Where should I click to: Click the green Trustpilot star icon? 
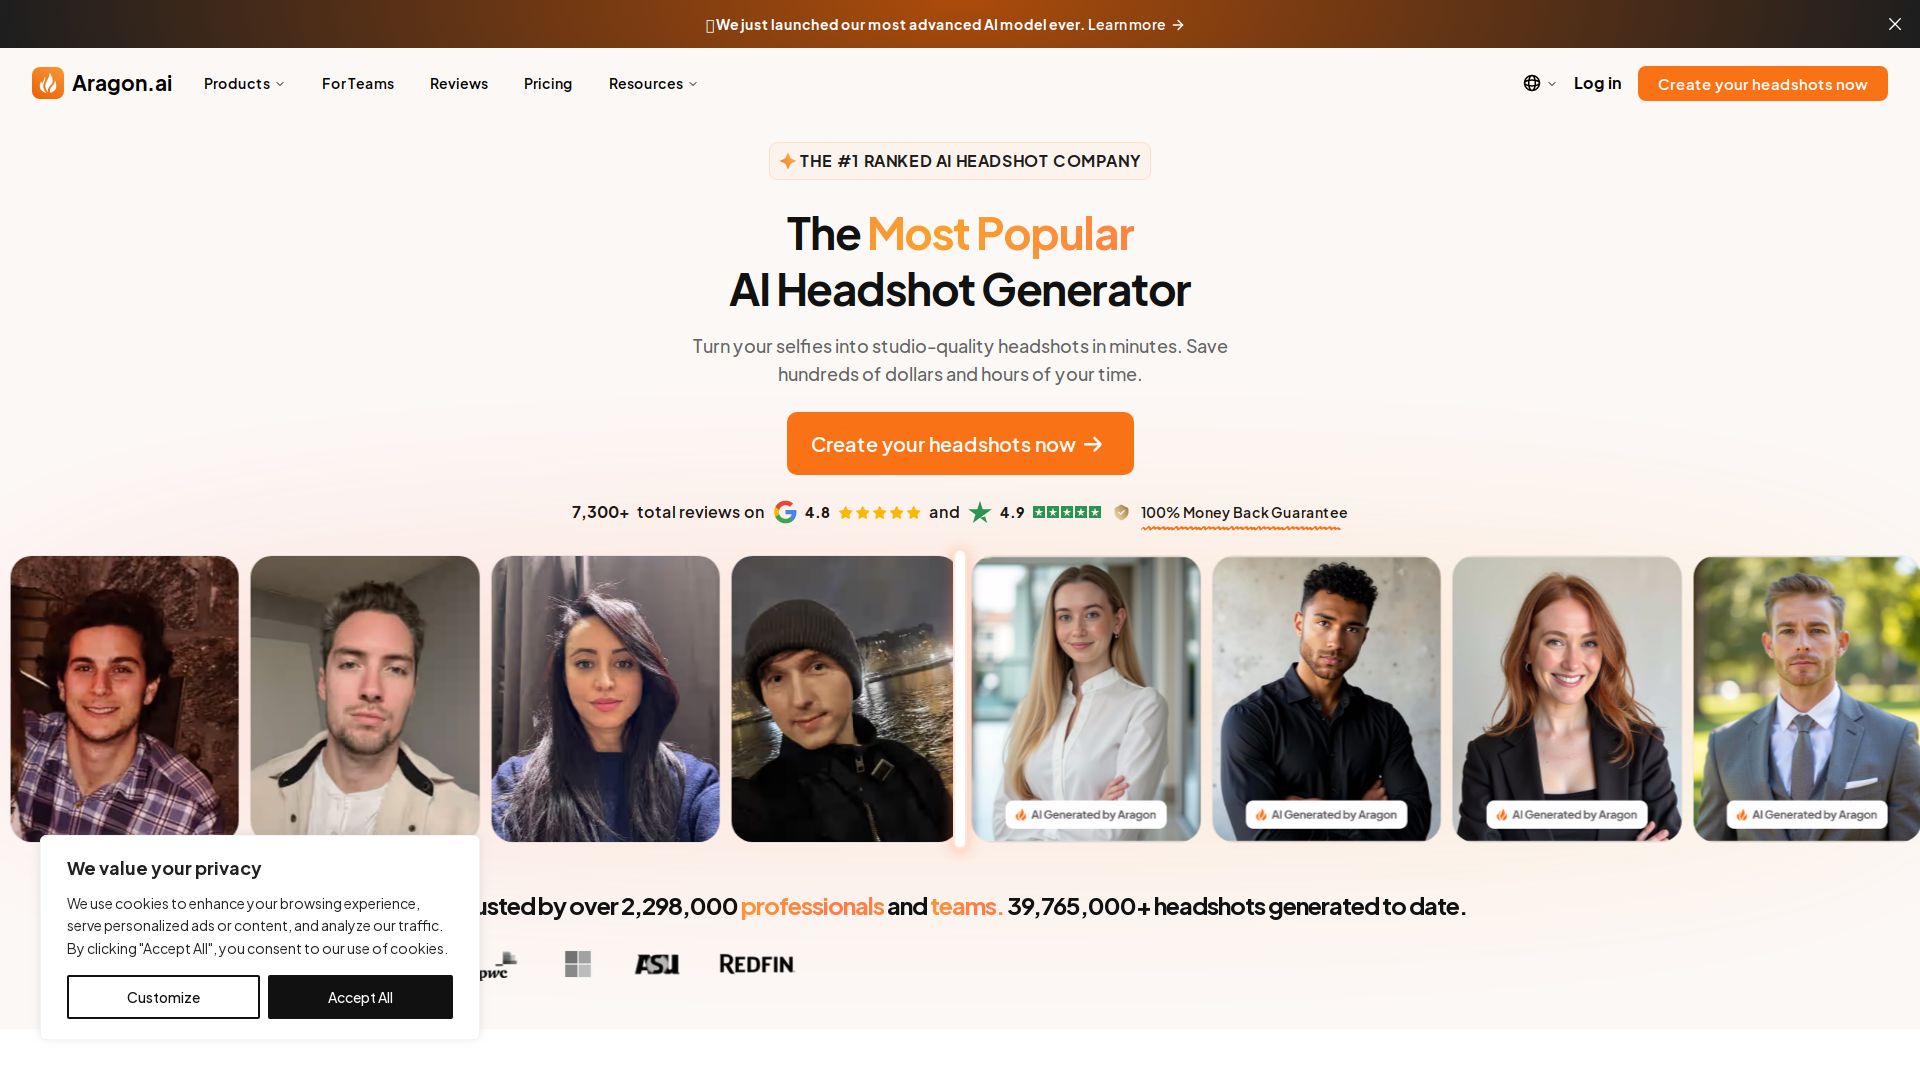point(980,512)
